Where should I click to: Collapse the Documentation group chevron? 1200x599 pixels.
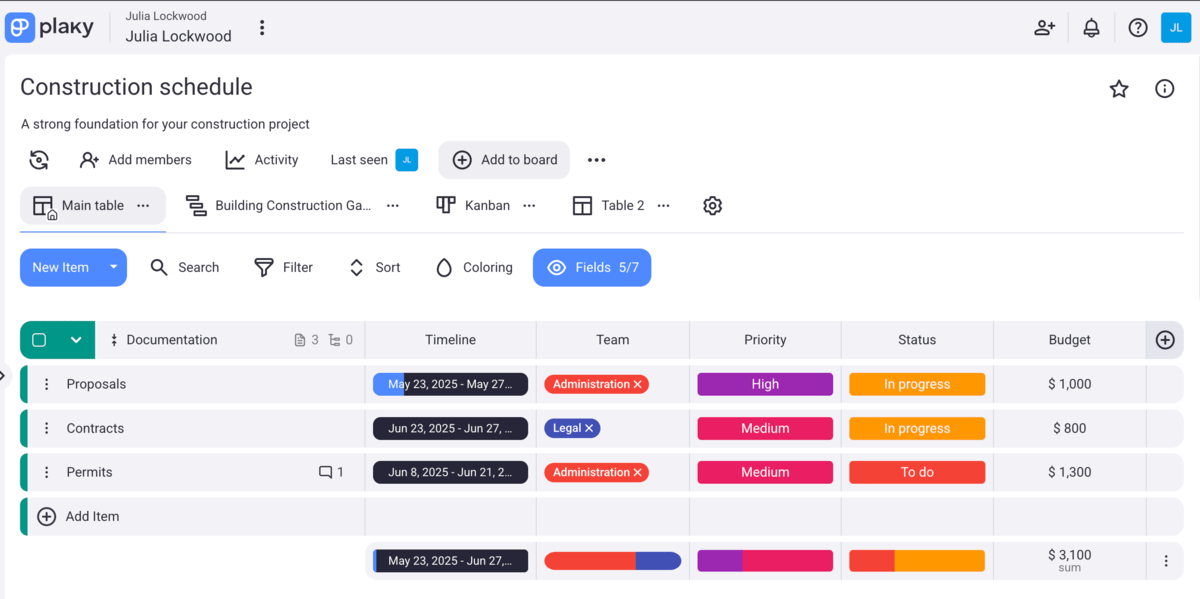point(76,340)
